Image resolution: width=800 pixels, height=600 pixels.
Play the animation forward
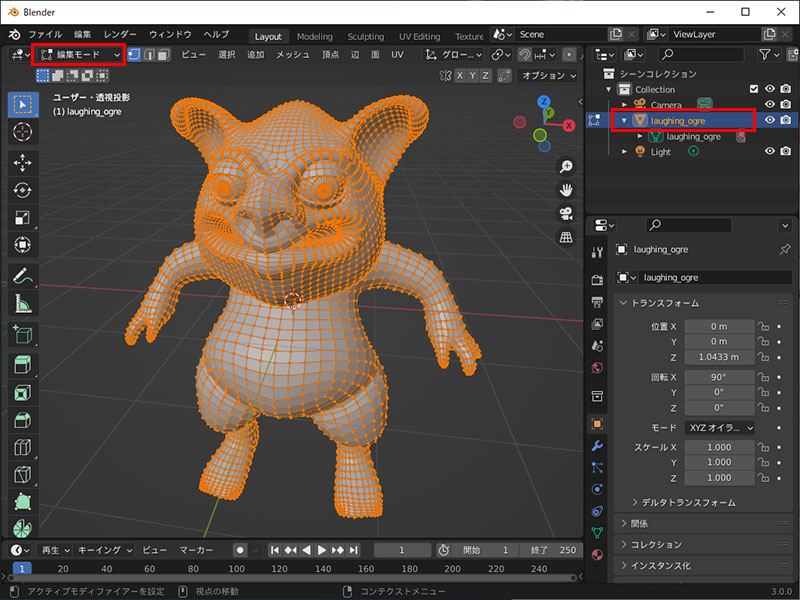(x=321, y=550)
